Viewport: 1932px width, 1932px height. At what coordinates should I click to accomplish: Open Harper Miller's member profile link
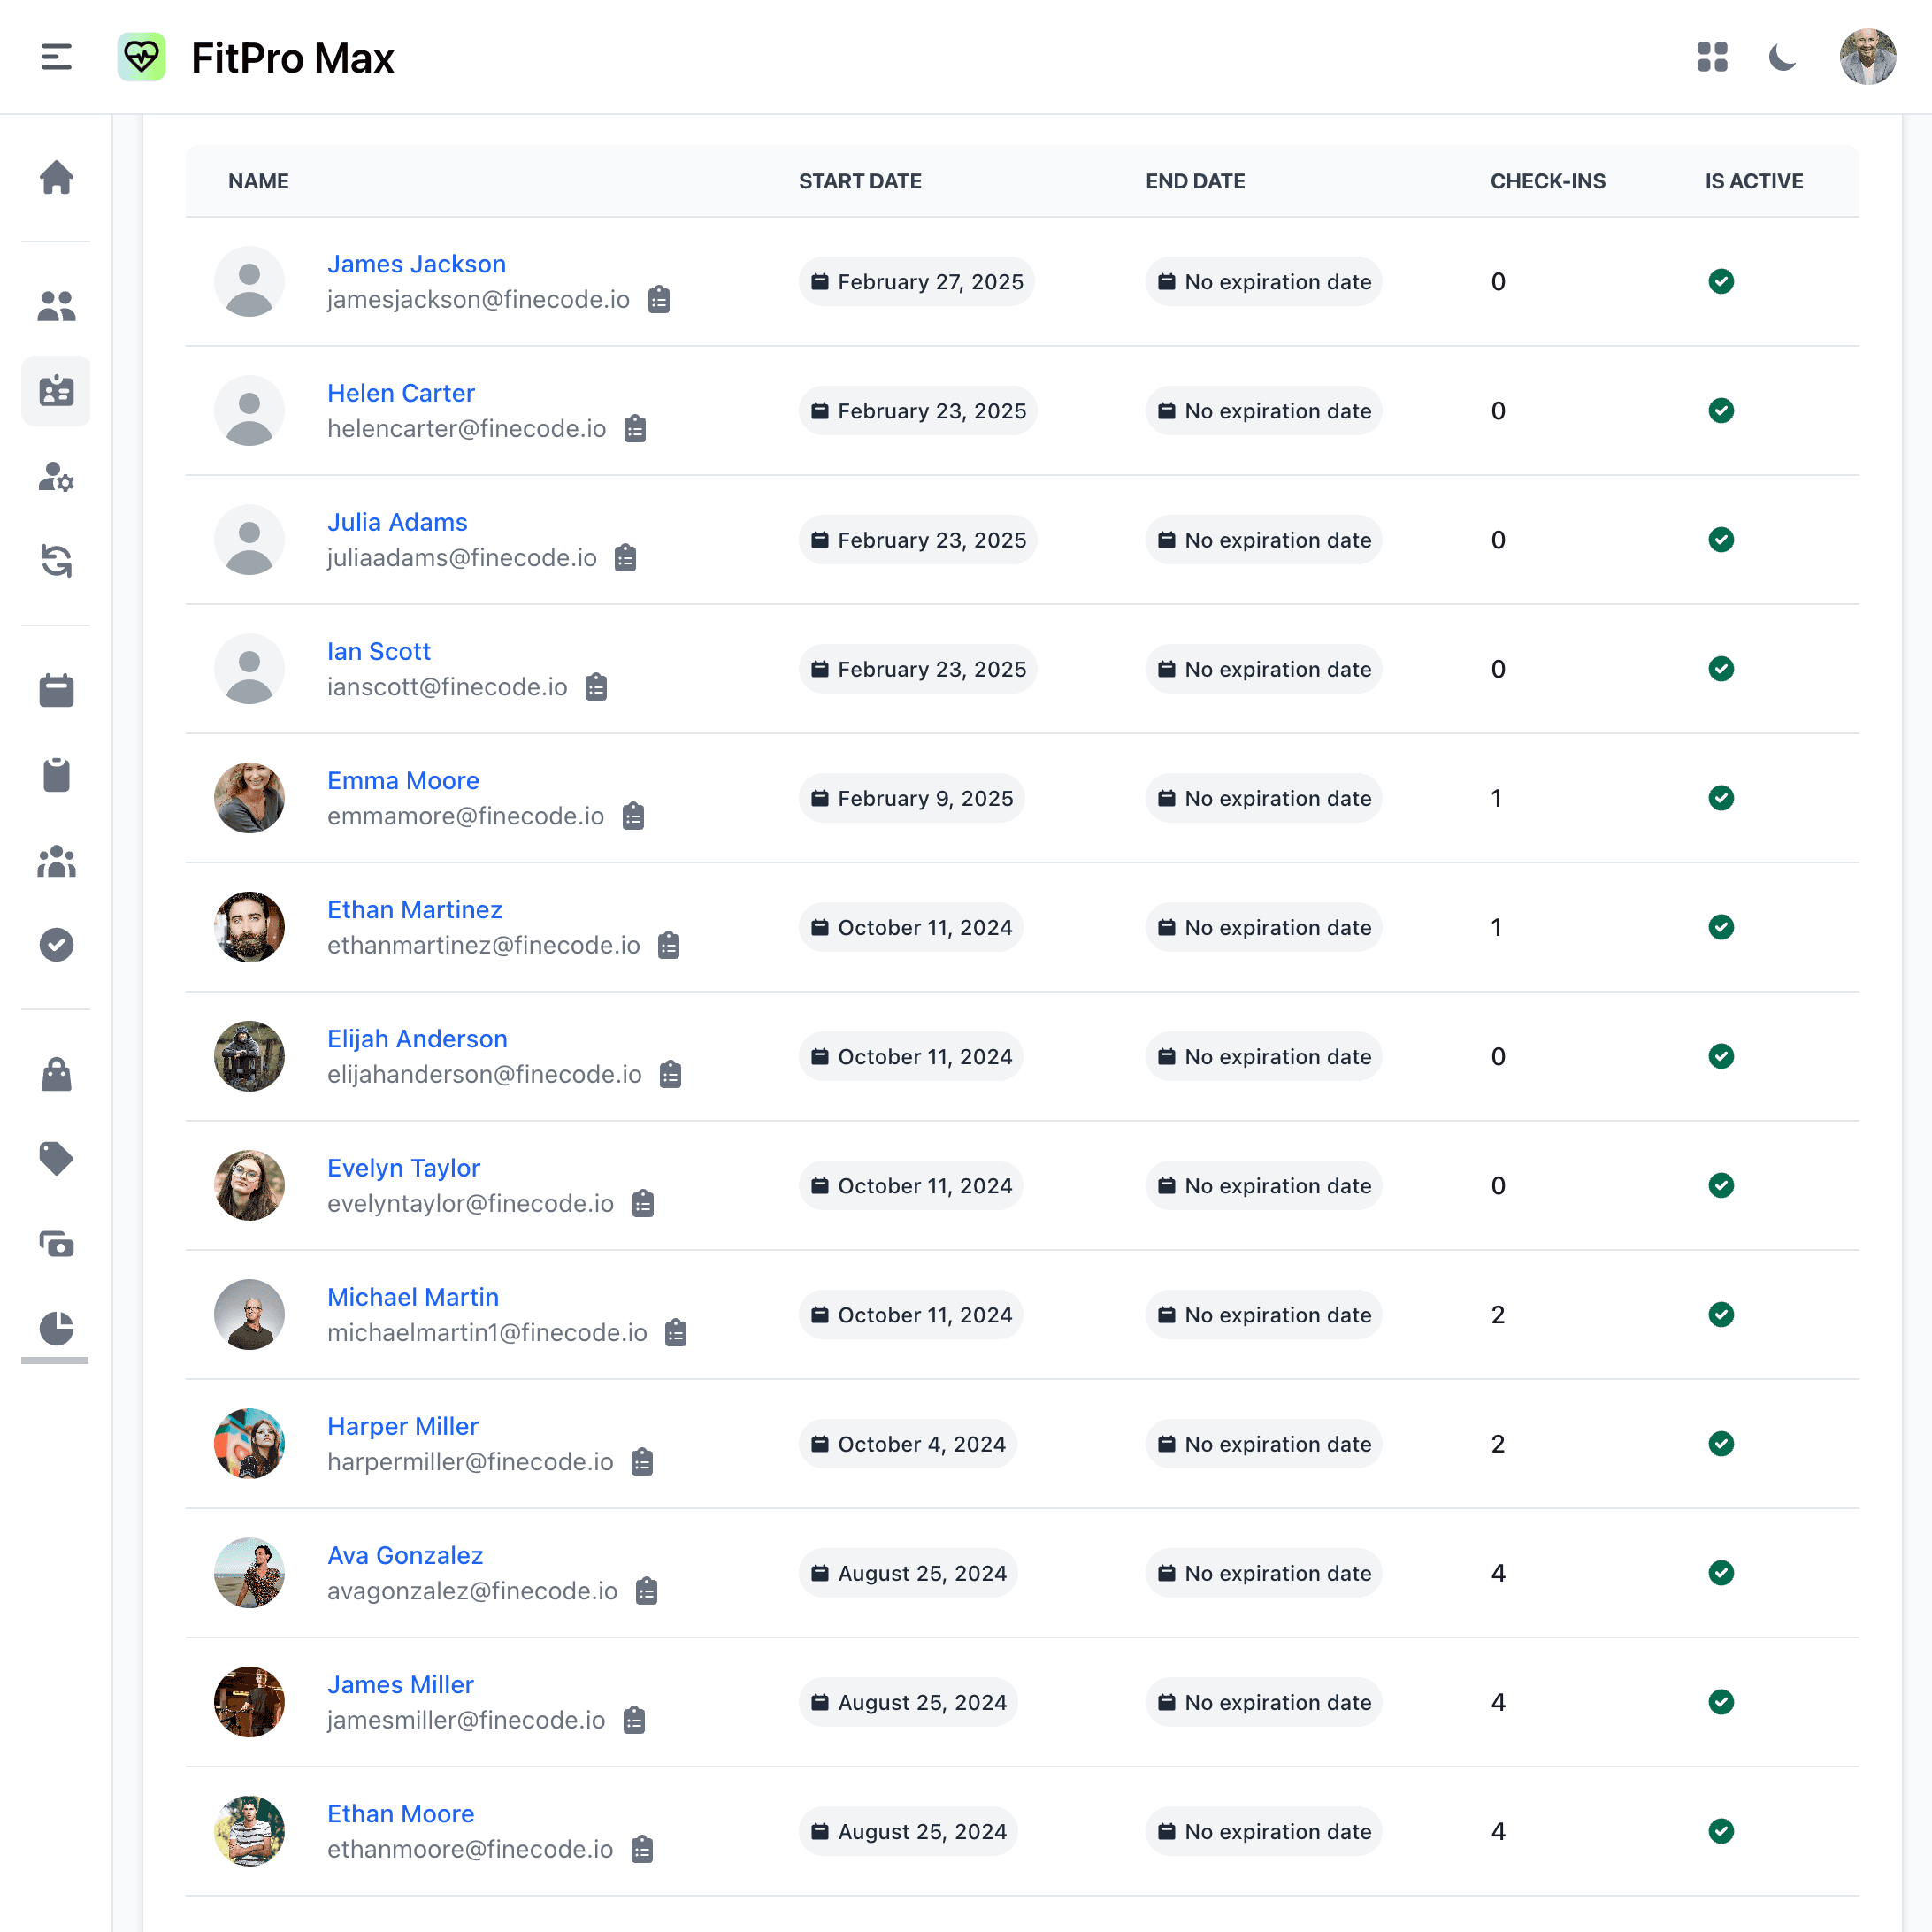coord(402,1425)
